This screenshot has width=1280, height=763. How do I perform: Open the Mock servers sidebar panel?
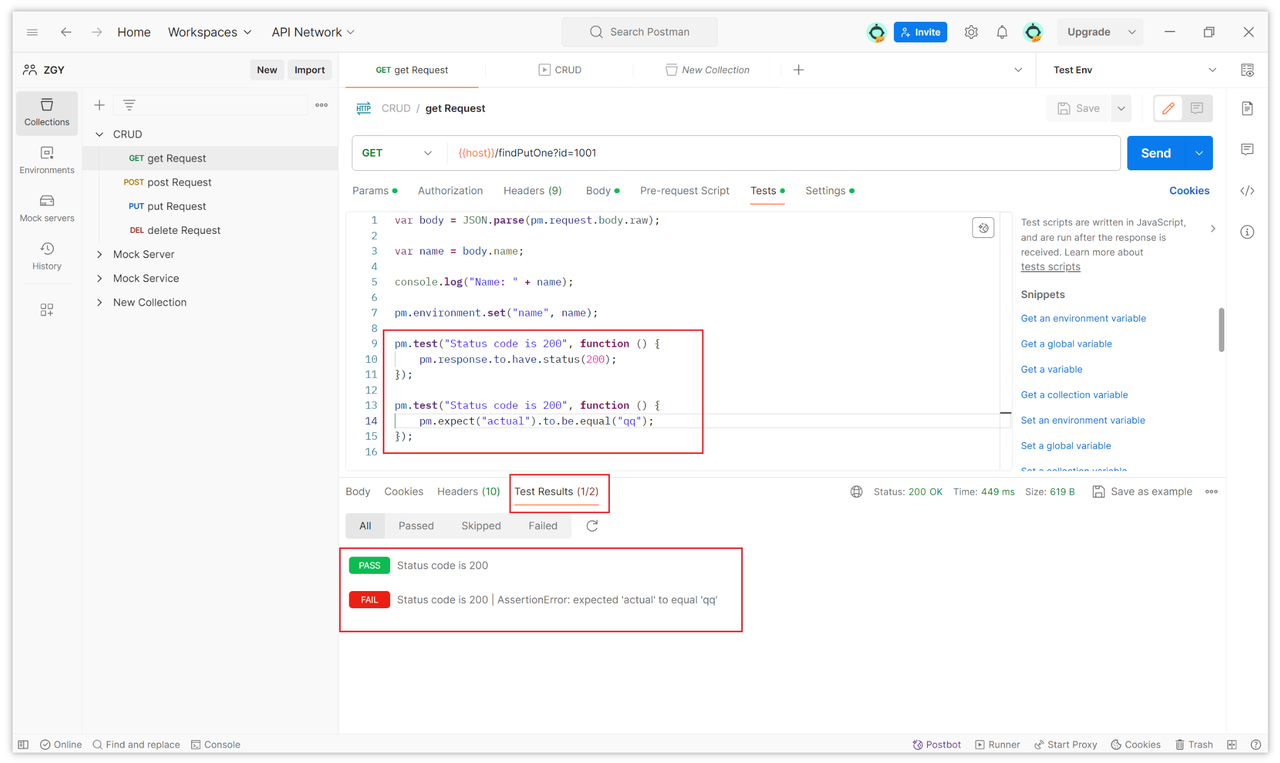click(x=47, y=208)
